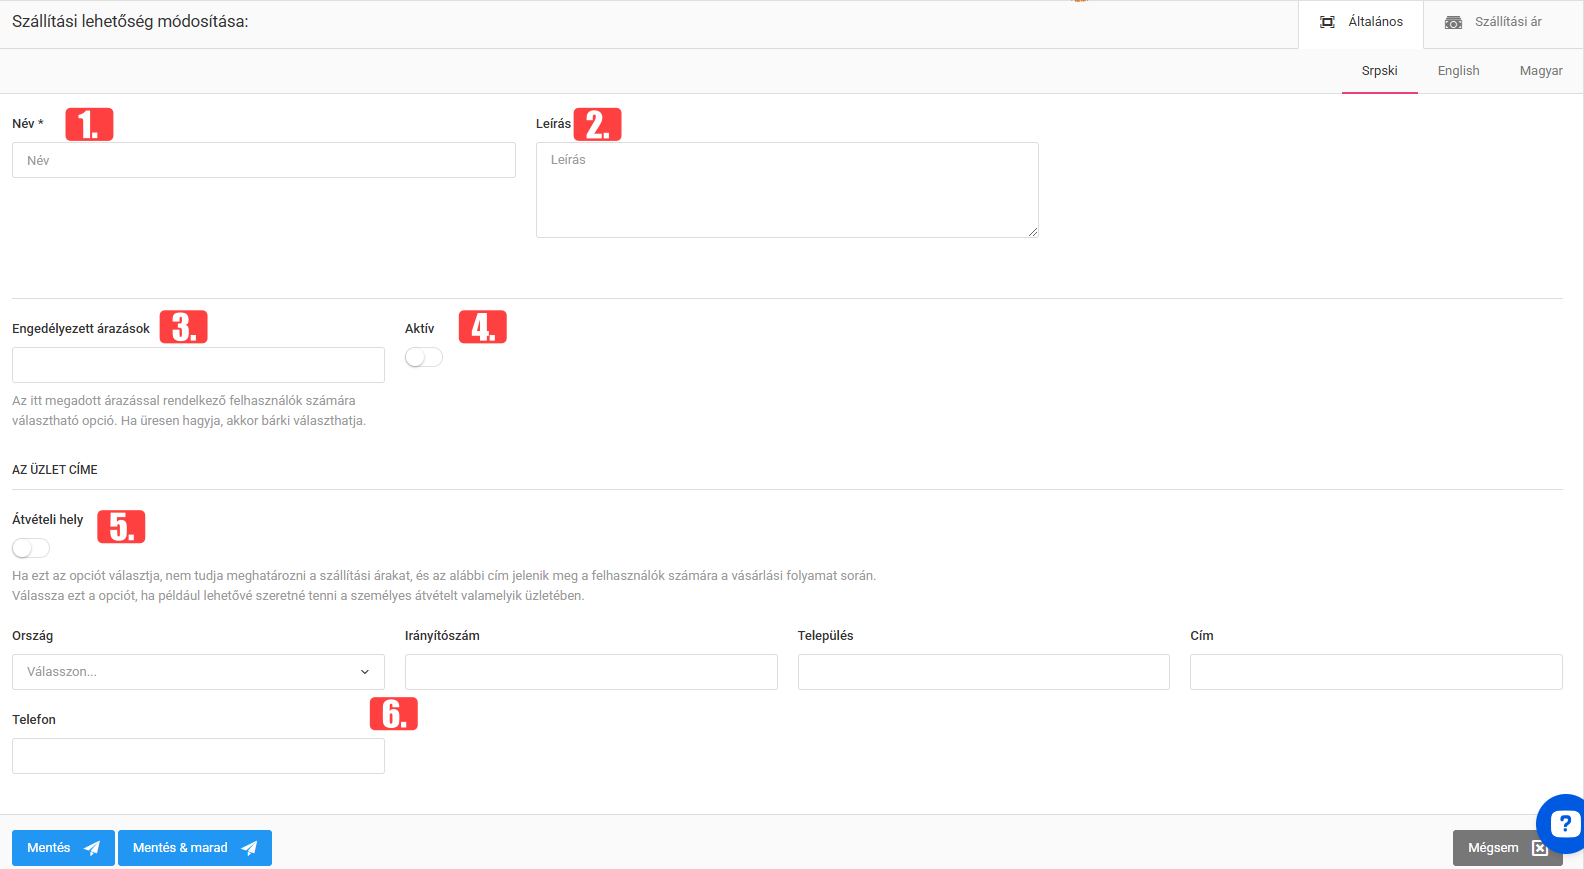The height and width of the screenshot is (869, 1584).
Task: Focus the Név name input field
Action: [x=264, y=160]
